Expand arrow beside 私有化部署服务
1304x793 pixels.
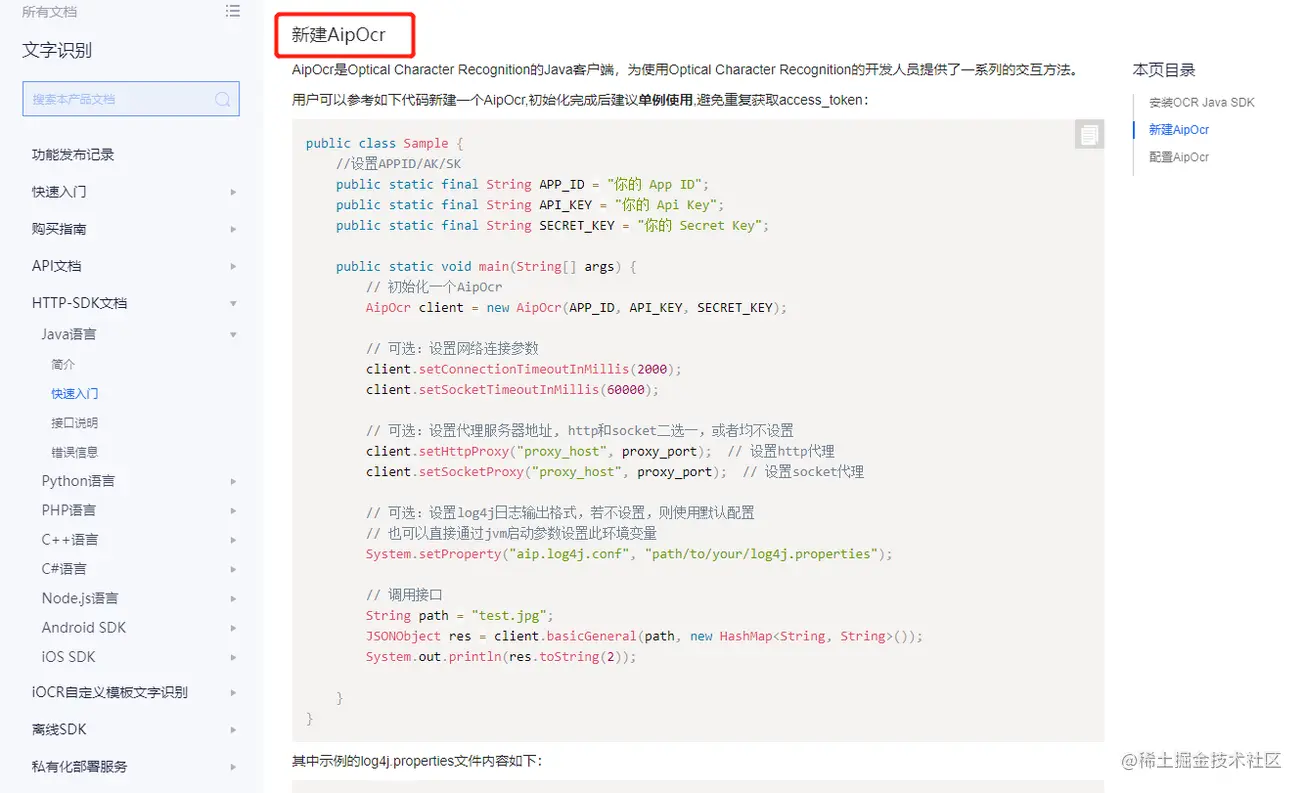[x=233, y=767]
